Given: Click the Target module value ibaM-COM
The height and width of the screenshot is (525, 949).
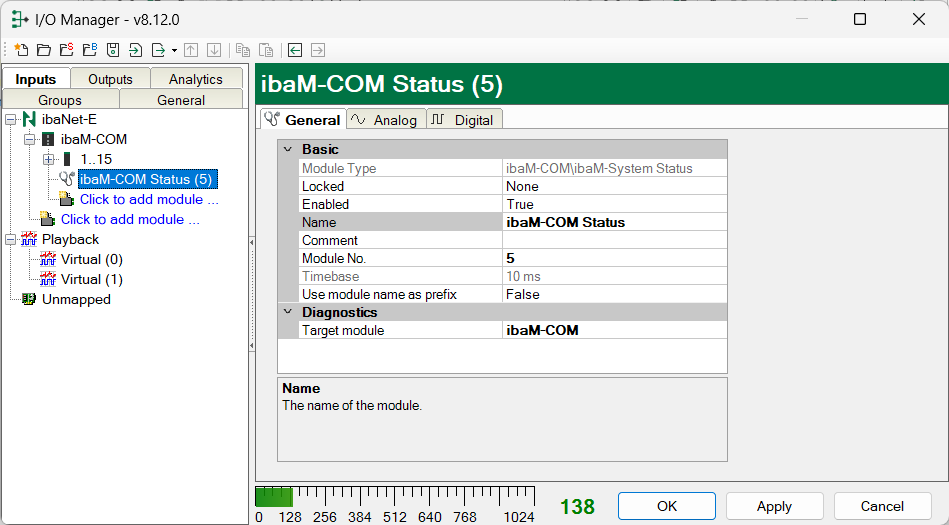Looking at the screenshot, I should point(615,330).
